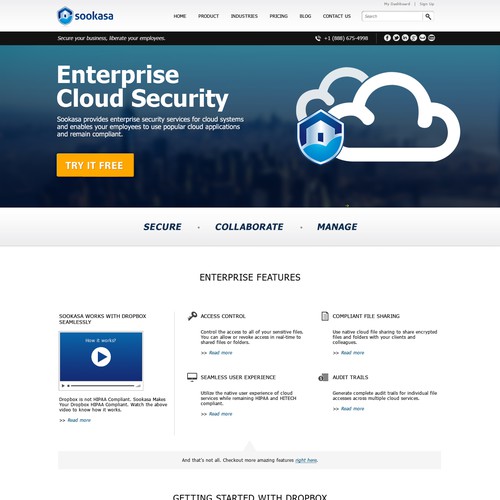Viewport: 500px width, 500px height.
Task: Click the Sign Up link
Action: 427,4
